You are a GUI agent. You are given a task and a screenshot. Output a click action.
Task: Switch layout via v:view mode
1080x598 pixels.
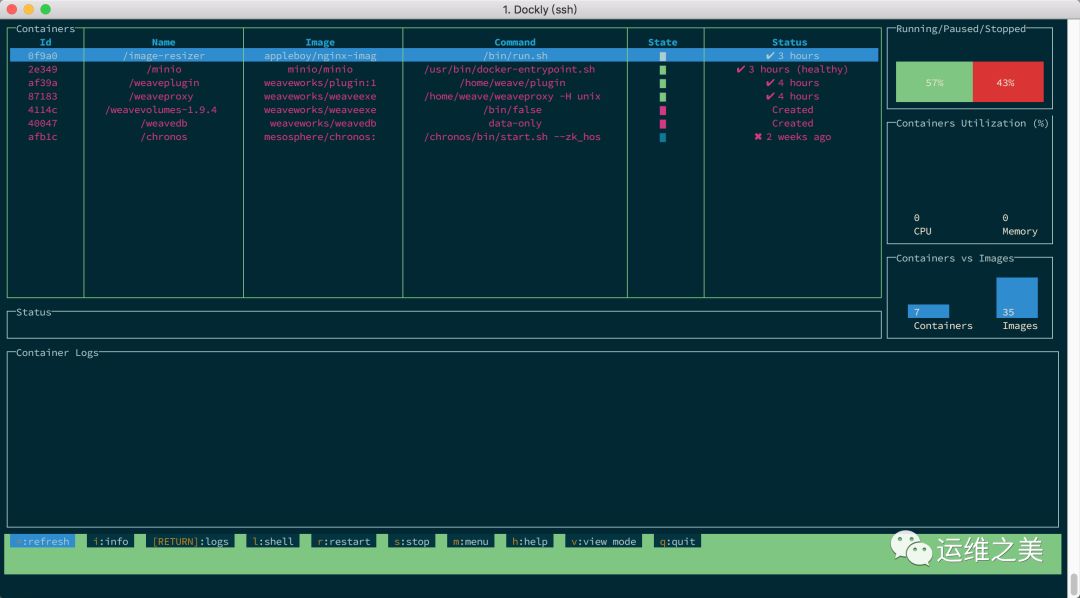[604, 542]
